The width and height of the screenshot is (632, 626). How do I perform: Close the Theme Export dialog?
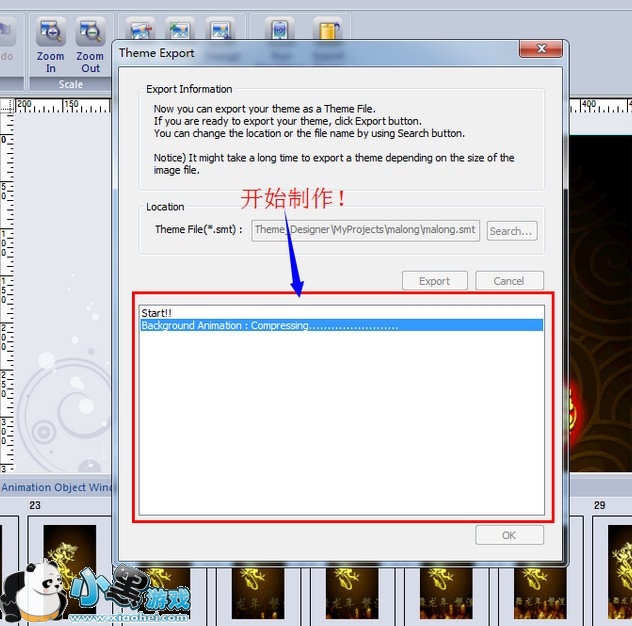pos(541,49)
